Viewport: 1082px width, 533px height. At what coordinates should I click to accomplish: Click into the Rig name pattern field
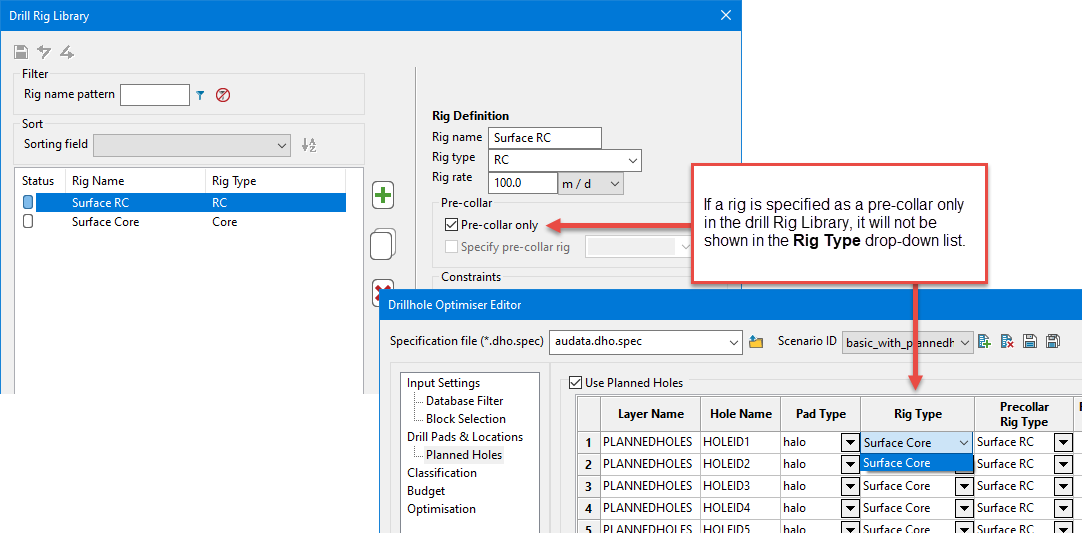pyautogui.click(x=154, y=95)
